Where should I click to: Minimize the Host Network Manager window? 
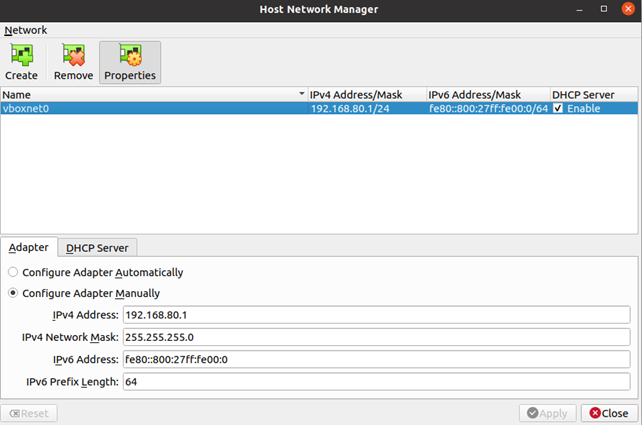pos(579,9)
